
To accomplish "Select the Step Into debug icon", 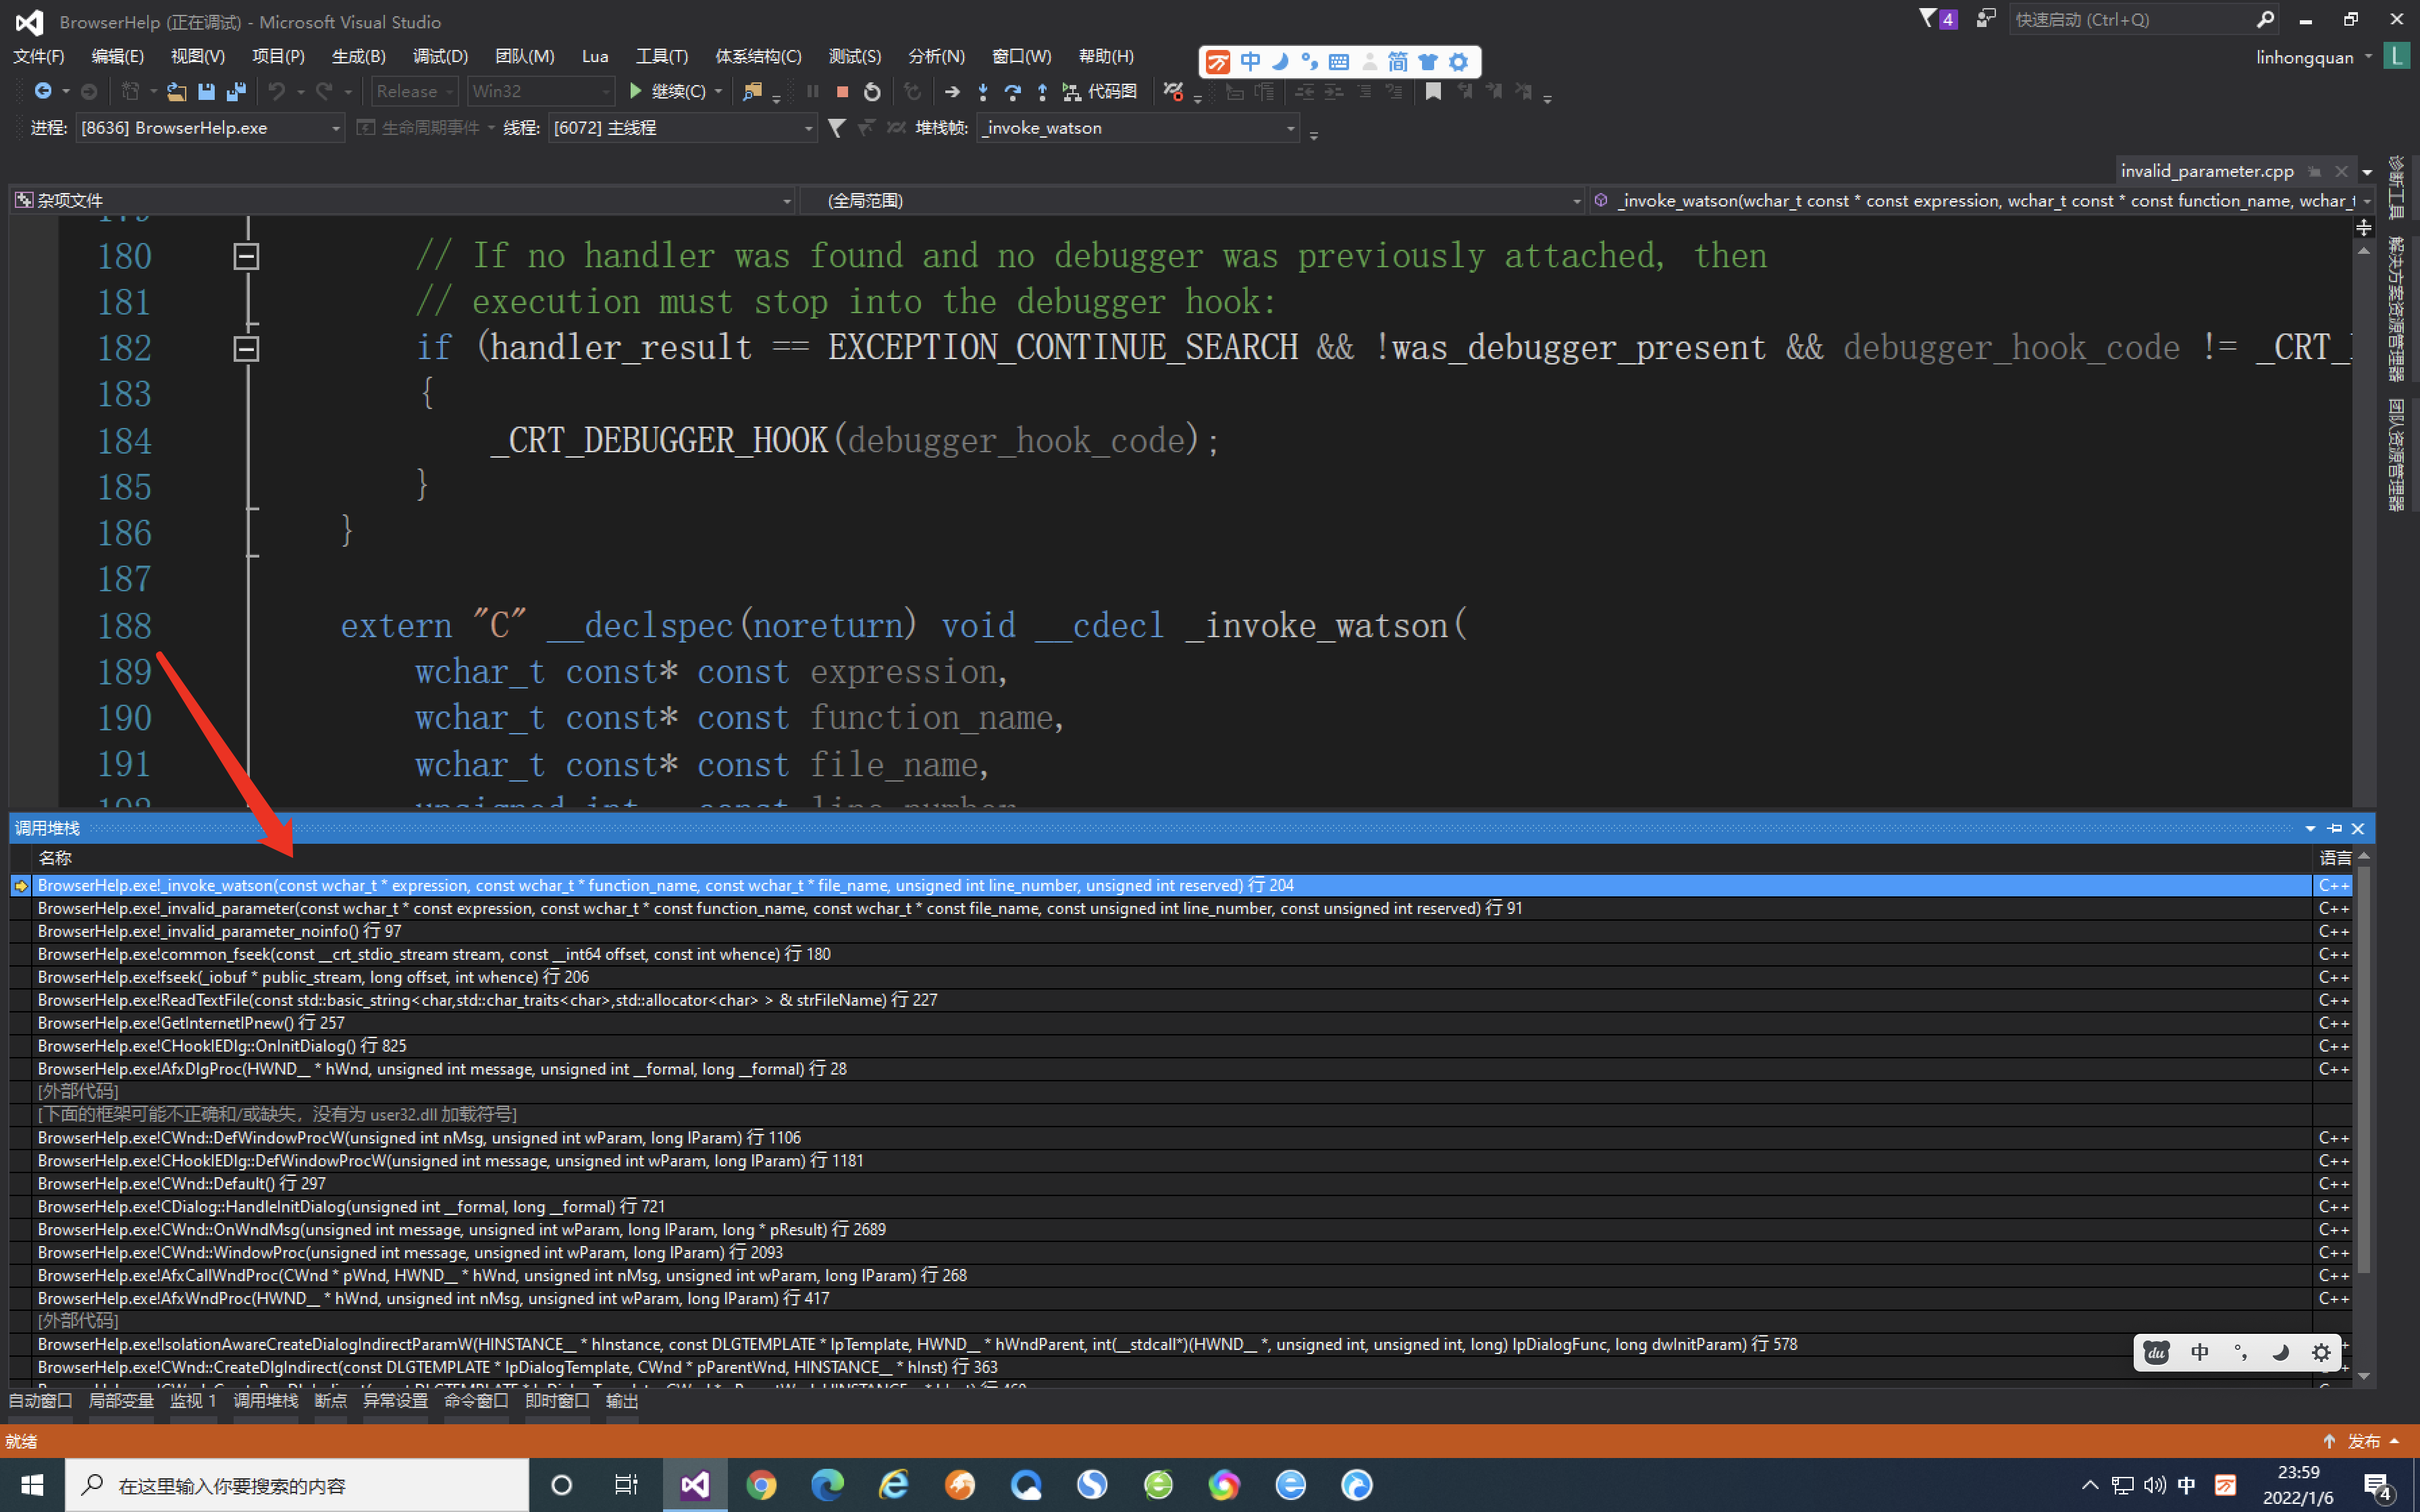I will [x=983, y=91].
